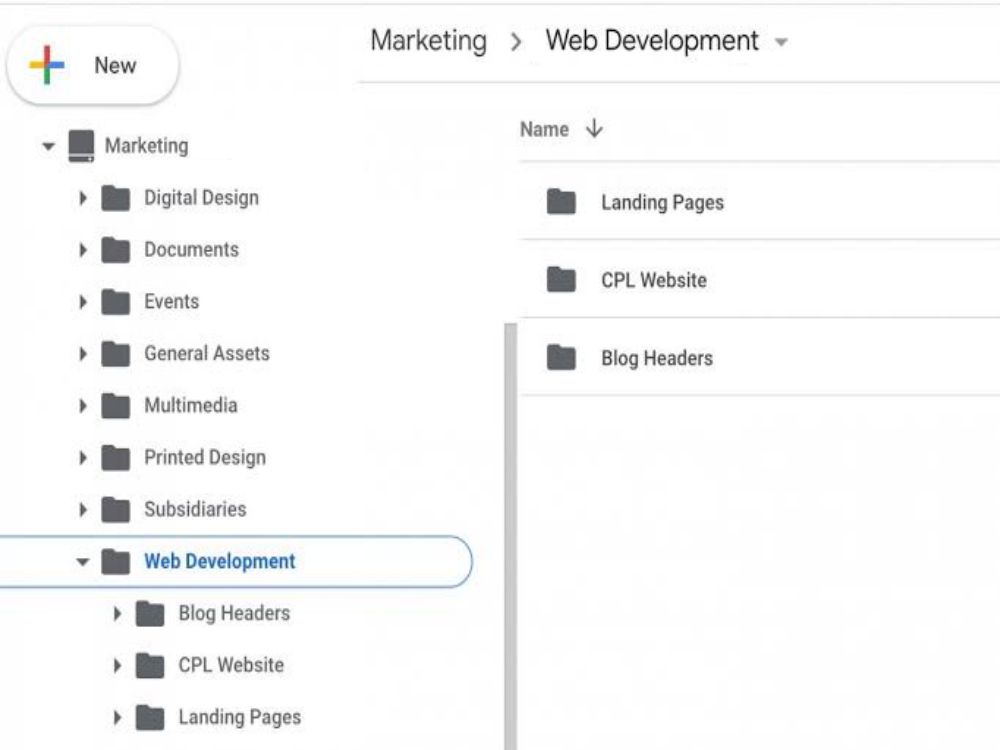Click the New button with plus icon
The height and width of the screenshot is (750, 1000).
click(x=93, y=65)
